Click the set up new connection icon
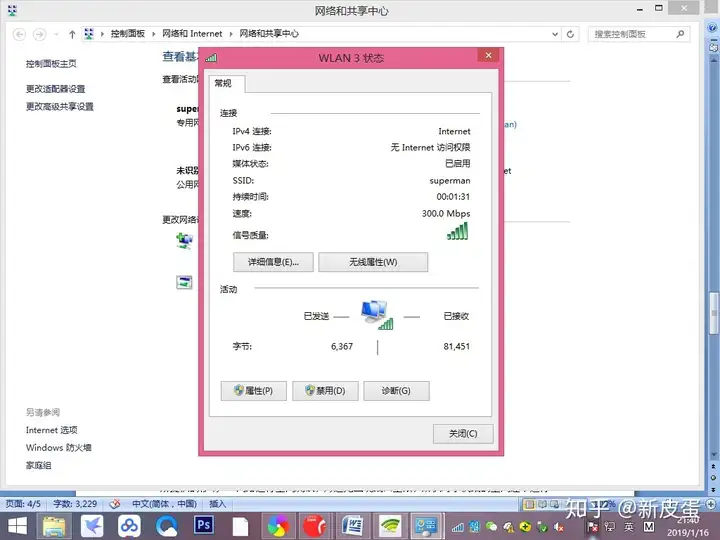 [185, 240]
